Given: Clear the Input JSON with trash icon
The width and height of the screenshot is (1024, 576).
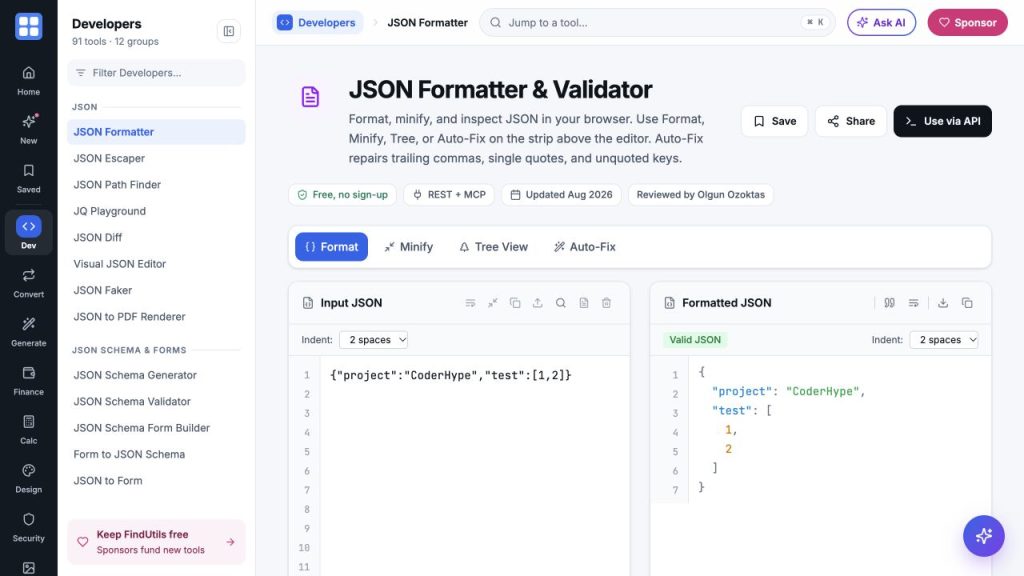Looking at the screenshot, I should pos(607,303).
